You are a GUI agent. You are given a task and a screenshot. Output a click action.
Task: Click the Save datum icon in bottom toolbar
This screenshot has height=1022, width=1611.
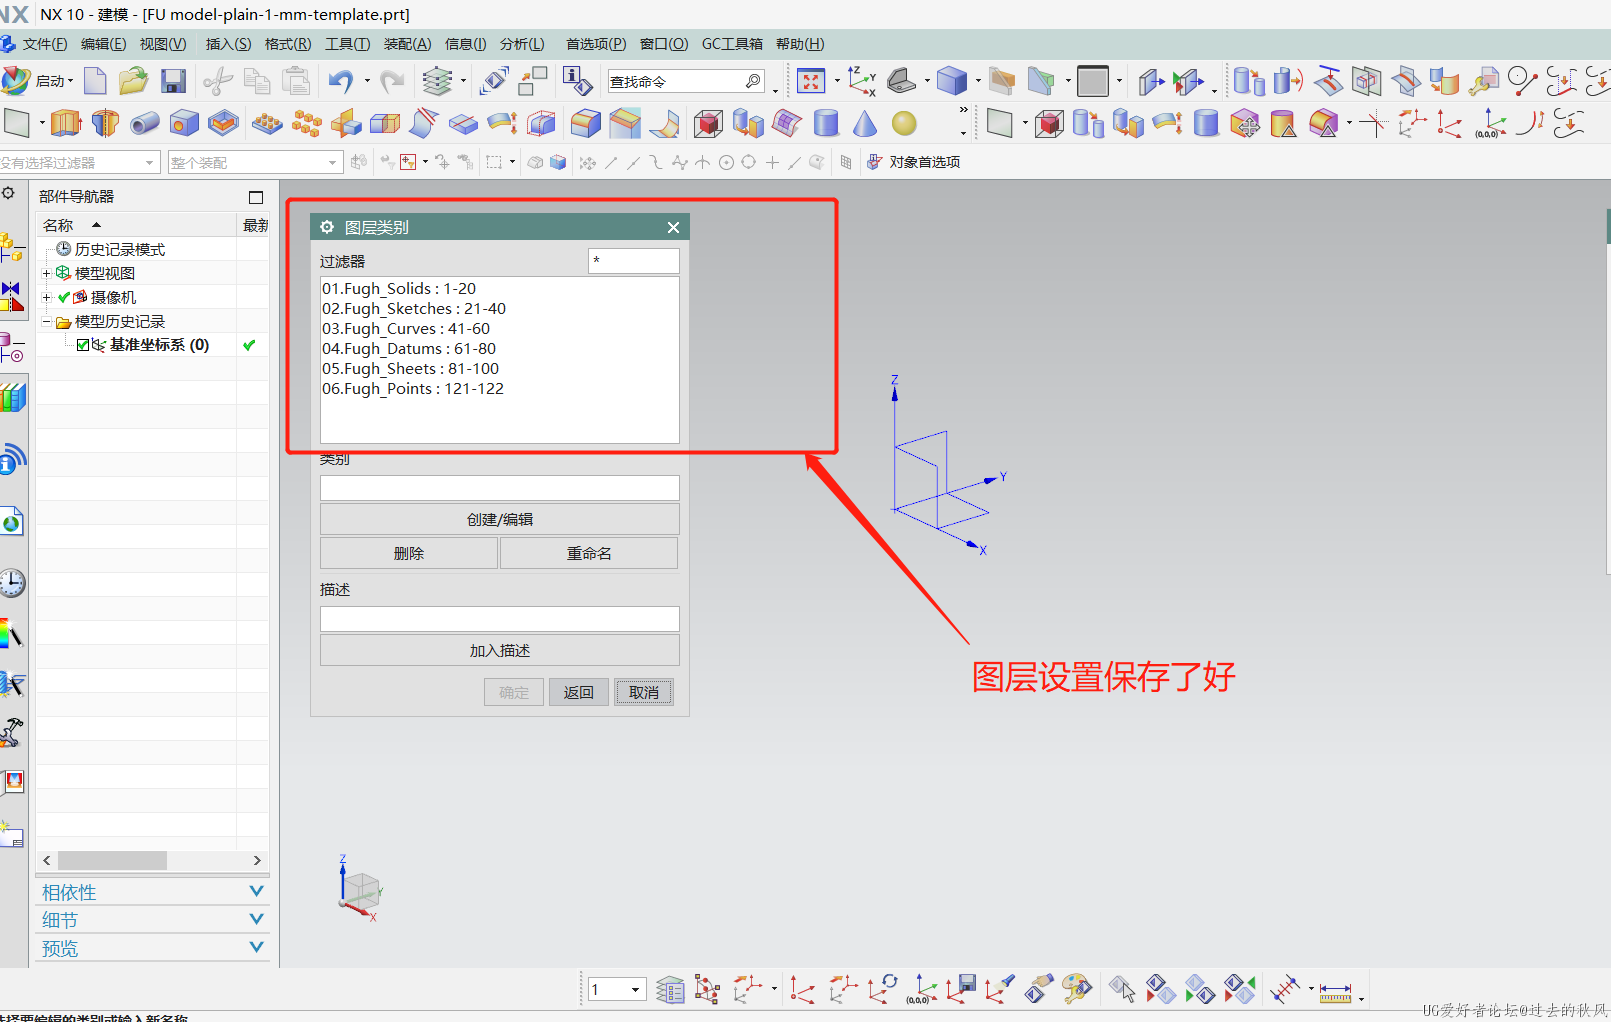[x=962, y=989]
